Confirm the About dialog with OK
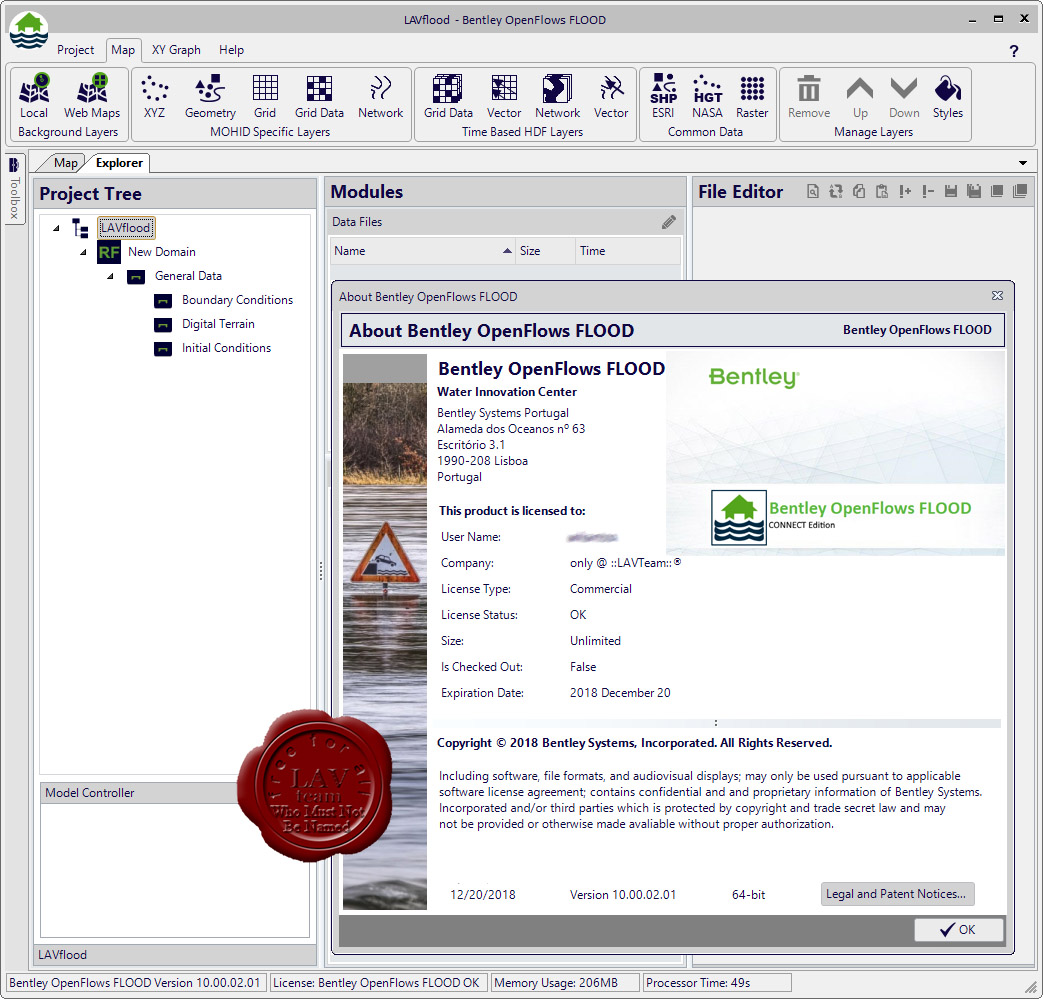 point(959,930)
